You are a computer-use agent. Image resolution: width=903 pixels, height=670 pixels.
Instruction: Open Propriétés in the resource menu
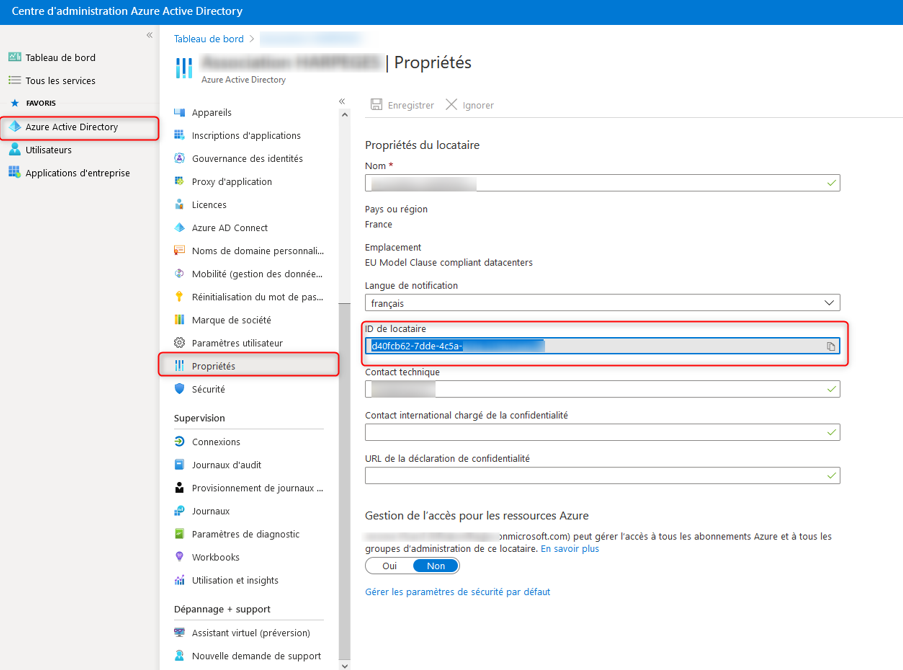[x=213, y=366]
